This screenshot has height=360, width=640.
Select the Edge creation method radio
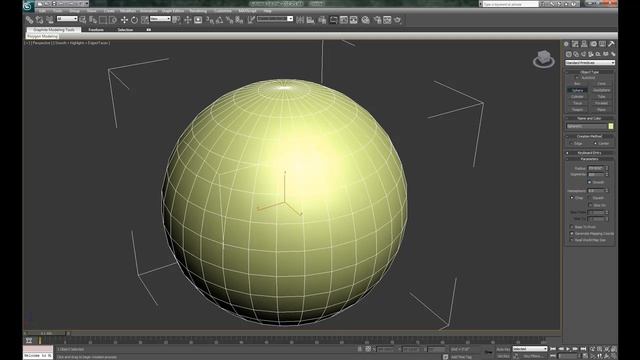pos(571,143)
